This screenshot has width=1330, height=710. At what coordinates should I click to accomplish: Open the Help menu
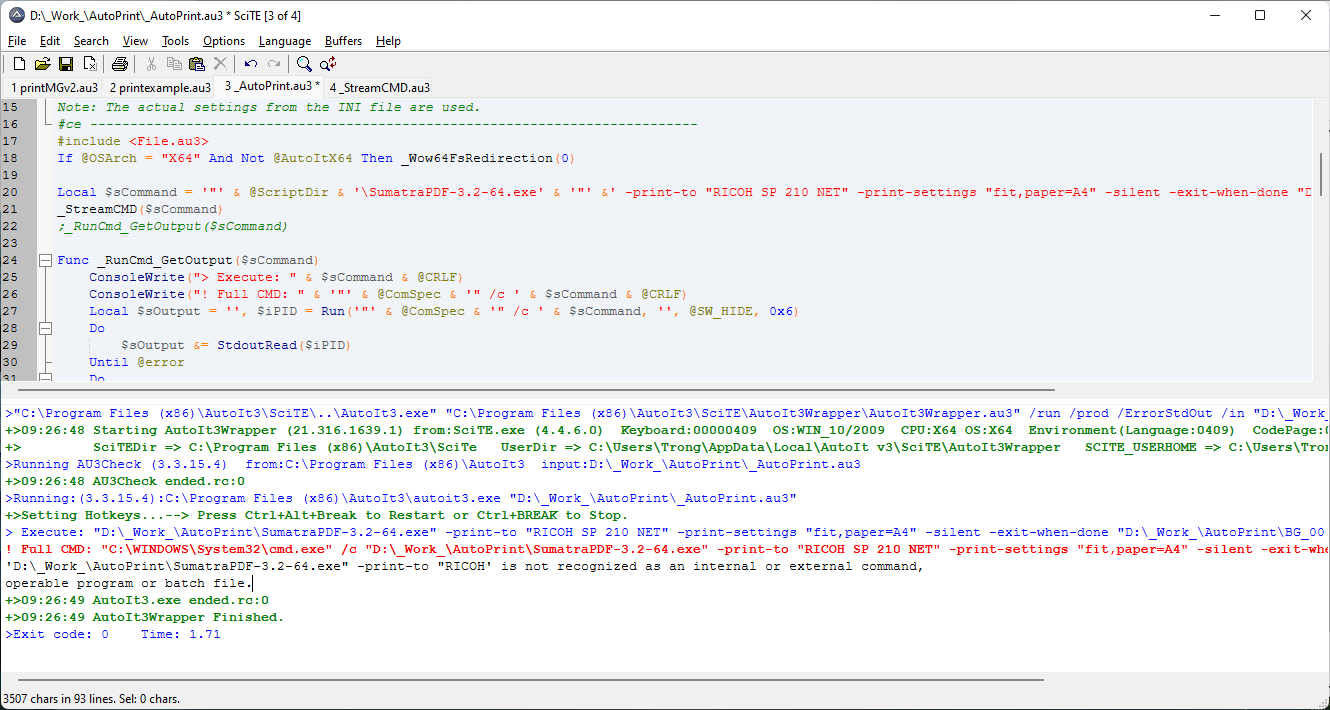coord(389,41)
